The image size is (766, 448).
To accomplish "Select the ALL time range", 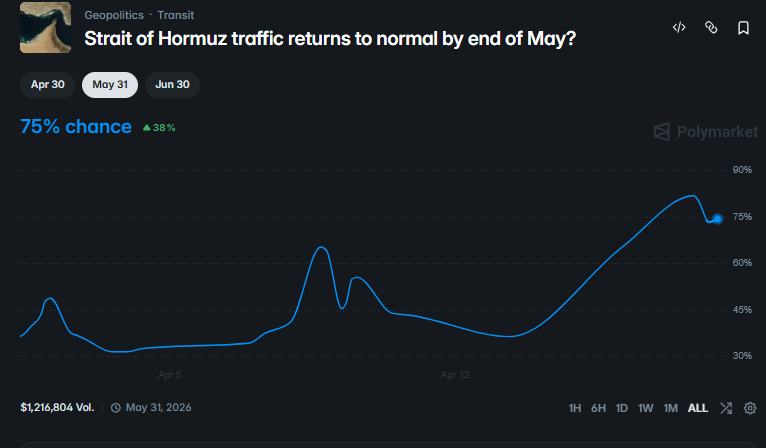I will coord(698,408).
